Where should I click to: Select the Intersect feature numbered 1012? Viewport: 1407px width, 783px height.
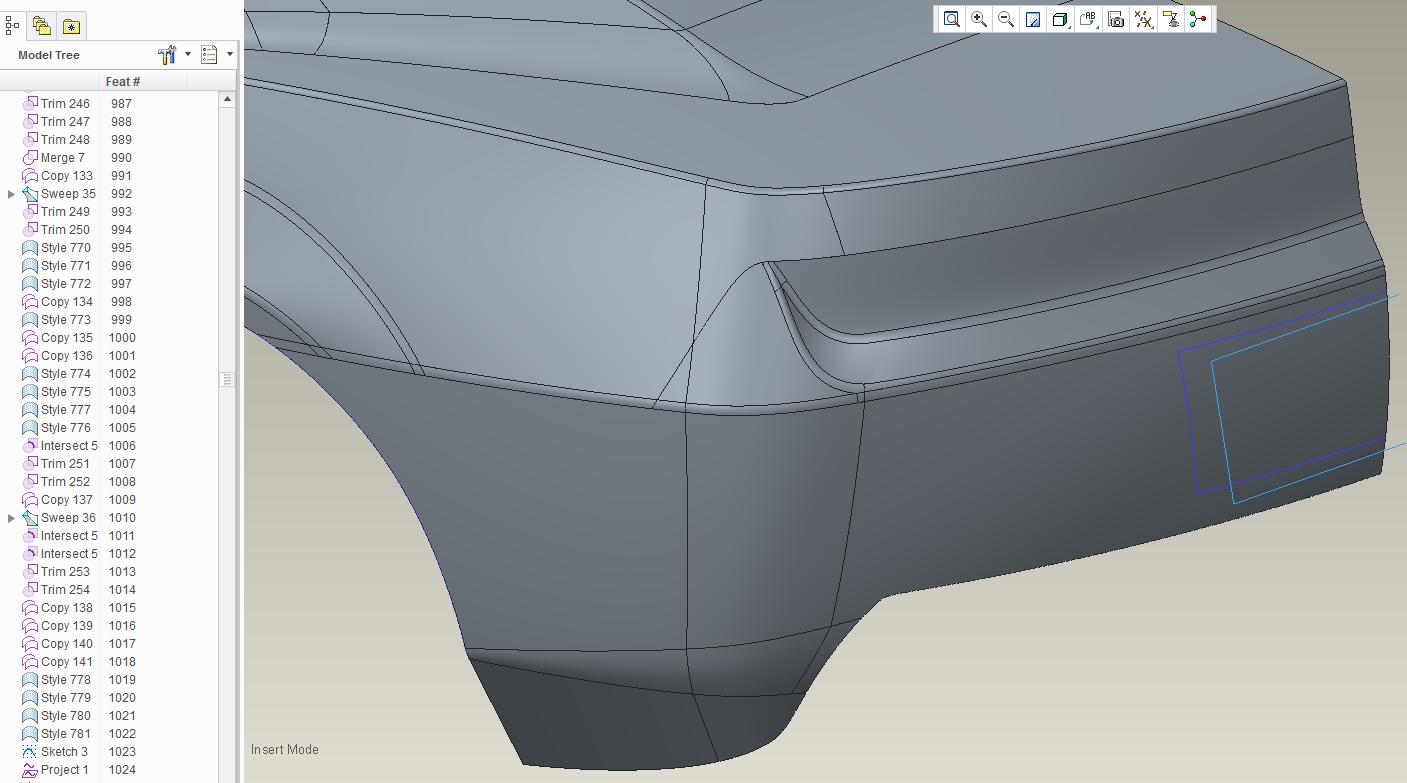click(x=69, y=554)
